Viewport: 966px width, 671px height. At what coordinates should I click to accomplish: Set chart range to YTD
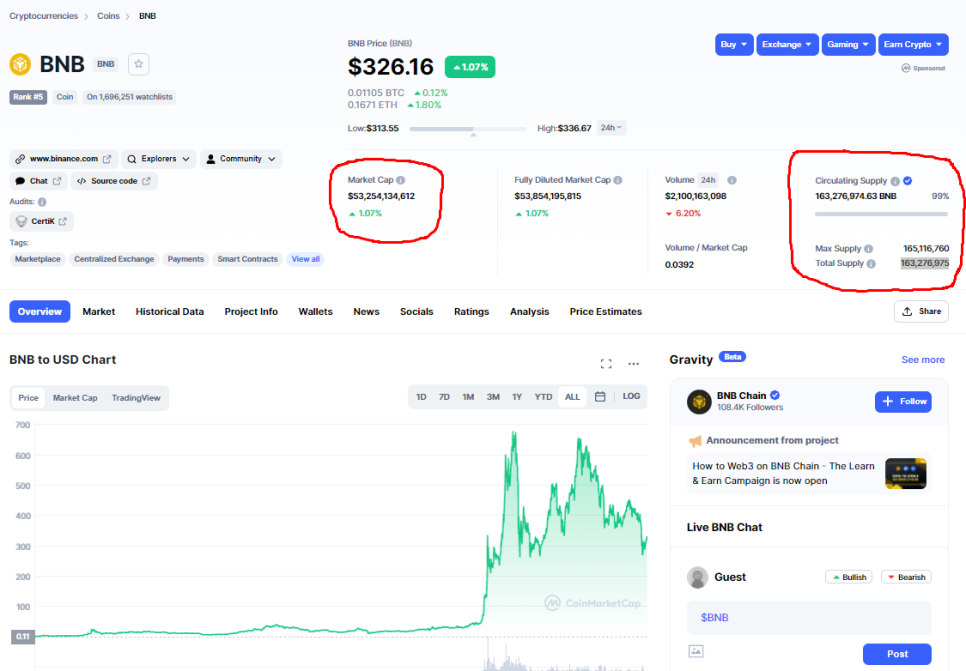click(543, 397)
